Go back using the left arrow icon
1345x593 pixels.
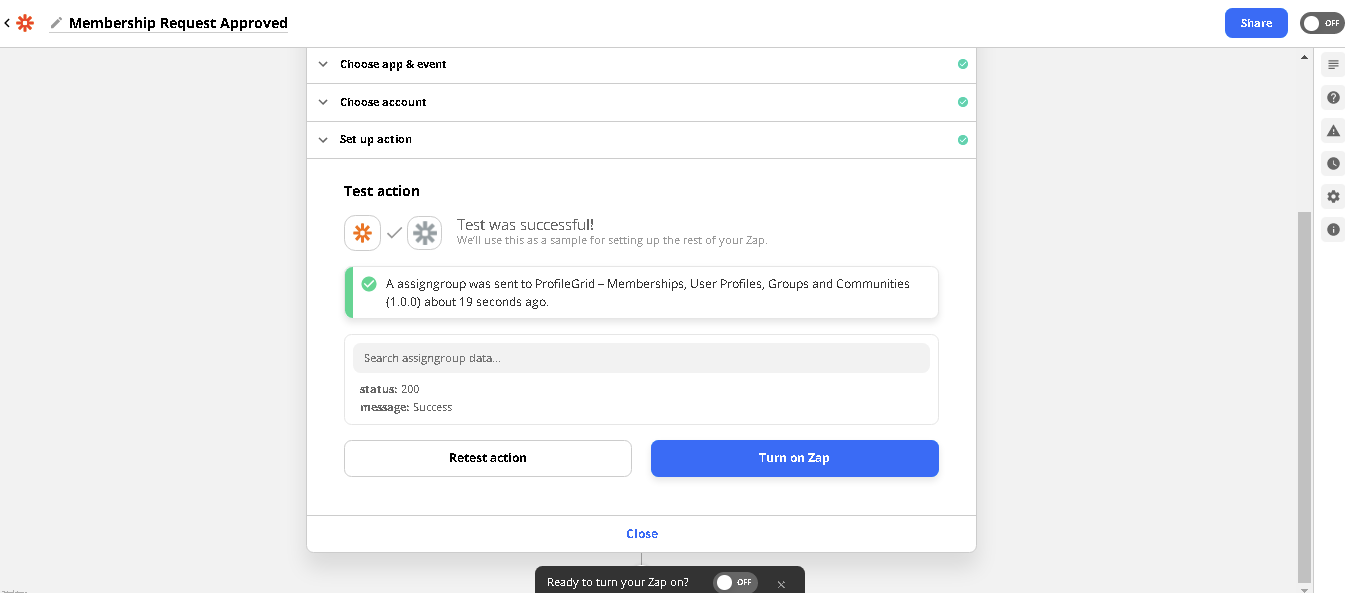click(x=7, y=23)
